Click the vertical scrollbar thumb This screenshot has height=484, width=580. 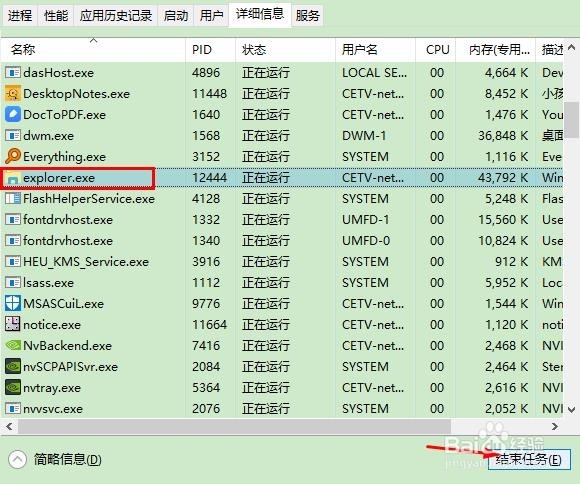(x=571, y=119)
